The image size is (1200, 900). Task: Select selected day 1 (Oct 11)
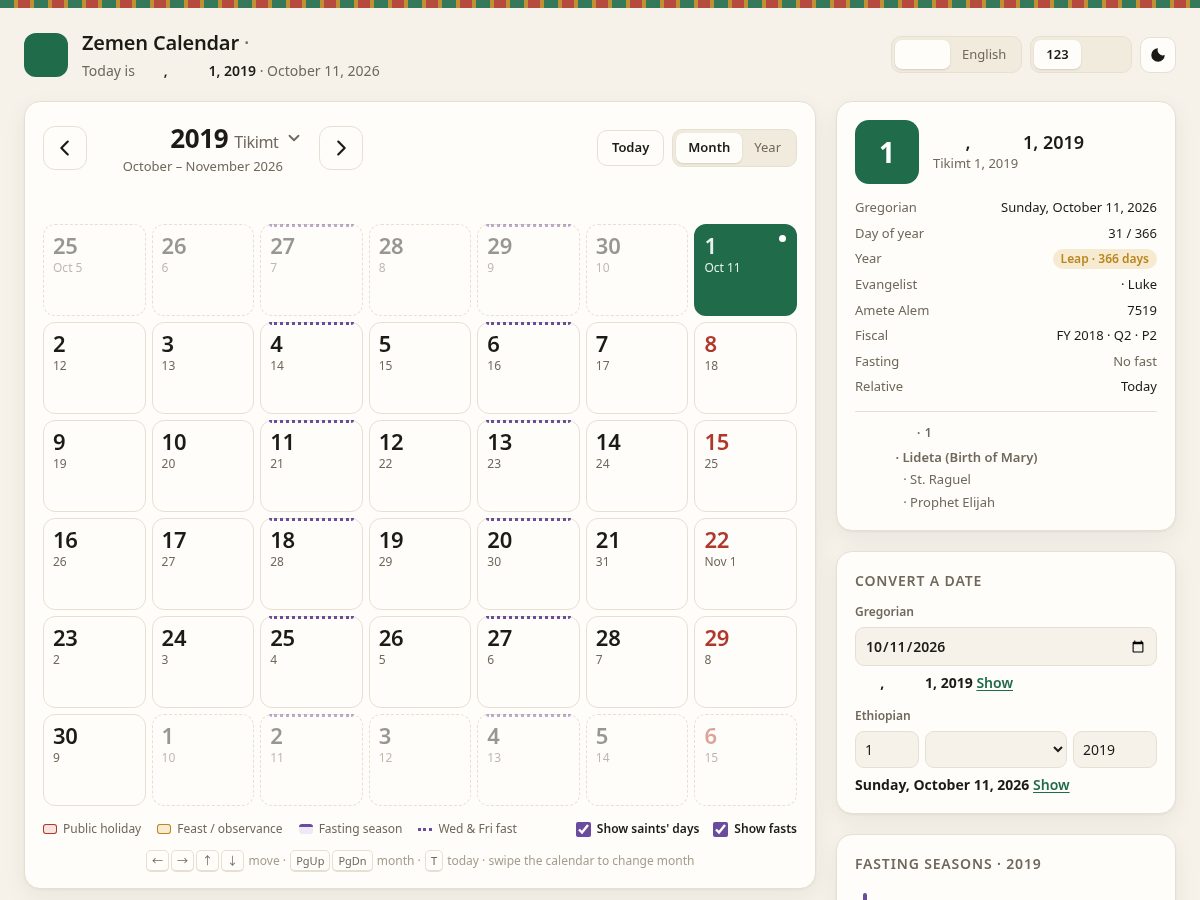pos(746,270)
